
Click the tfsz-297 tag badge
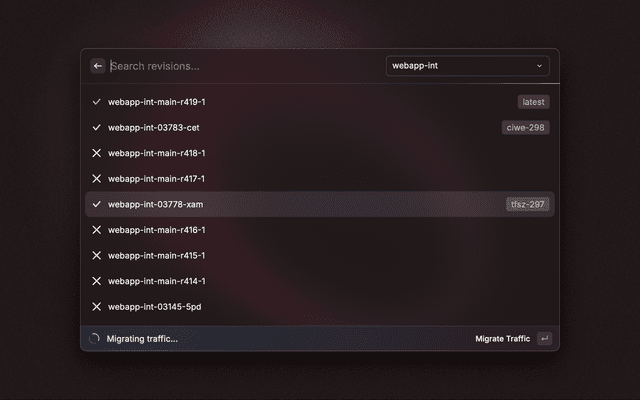(527, 204)
